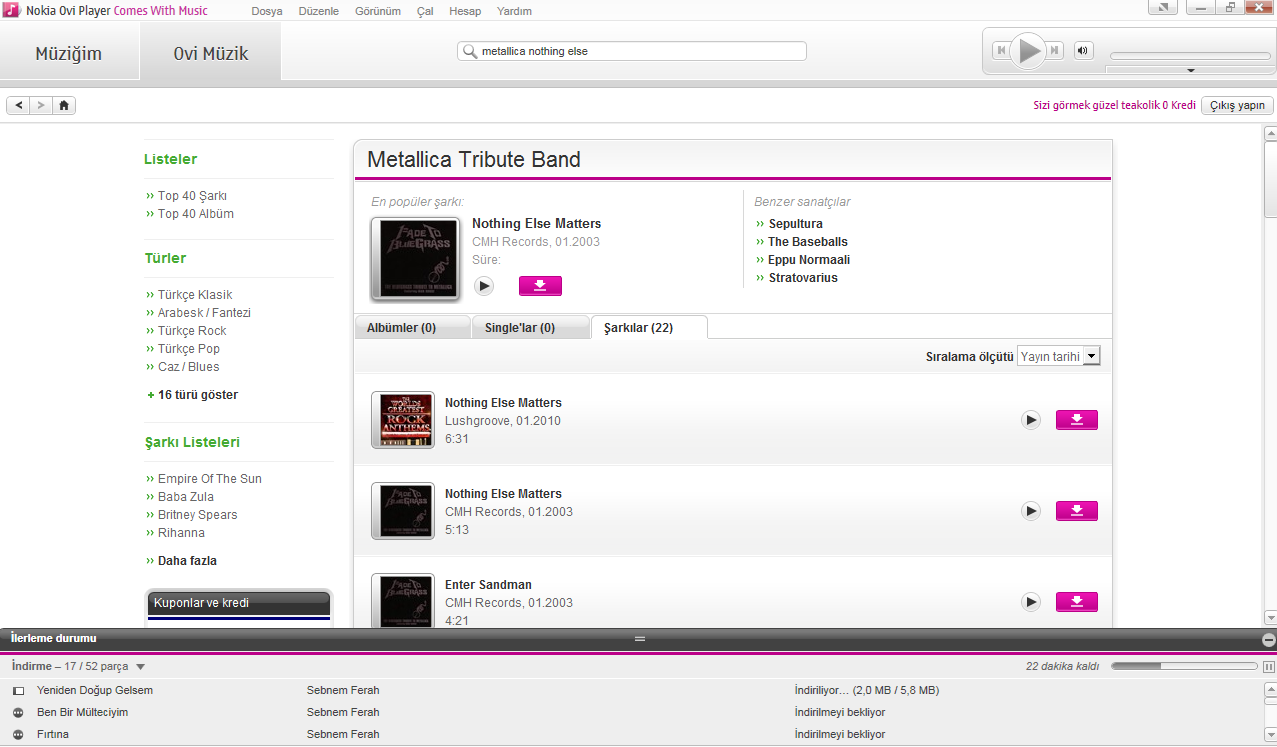The width and height of the screenshot is (1277, 747).
Task: Expand the İndirme parça dropdown arrow
Action: click(140, 667)
